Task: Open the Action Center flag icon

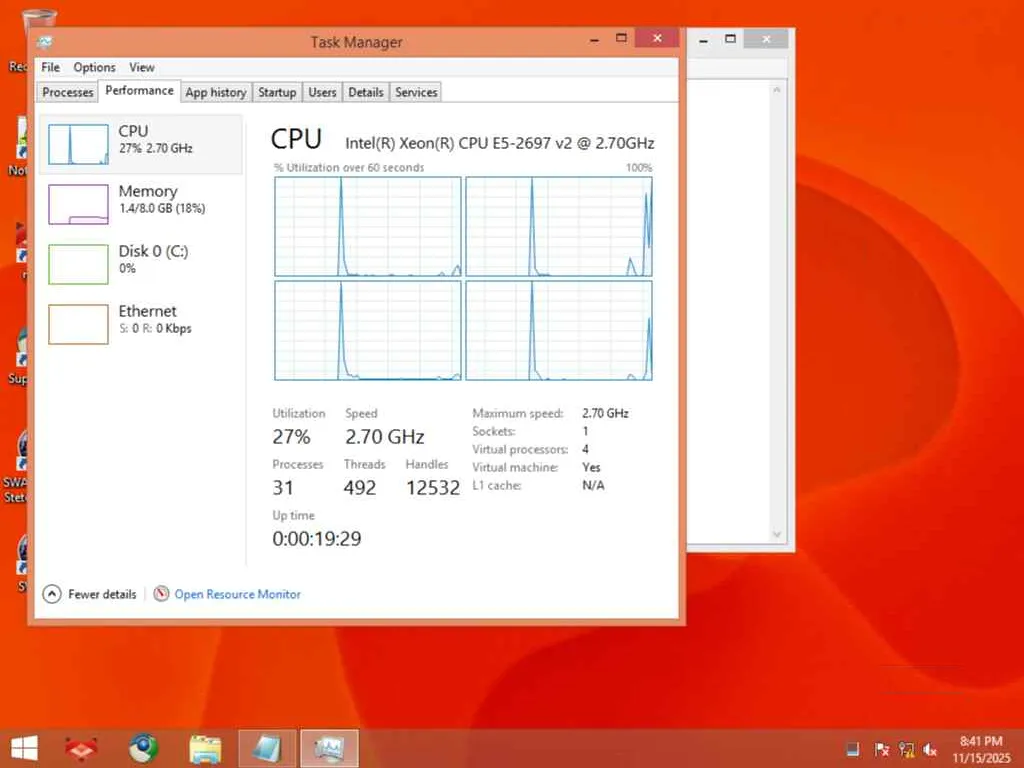Action: (x=882, y=750)
